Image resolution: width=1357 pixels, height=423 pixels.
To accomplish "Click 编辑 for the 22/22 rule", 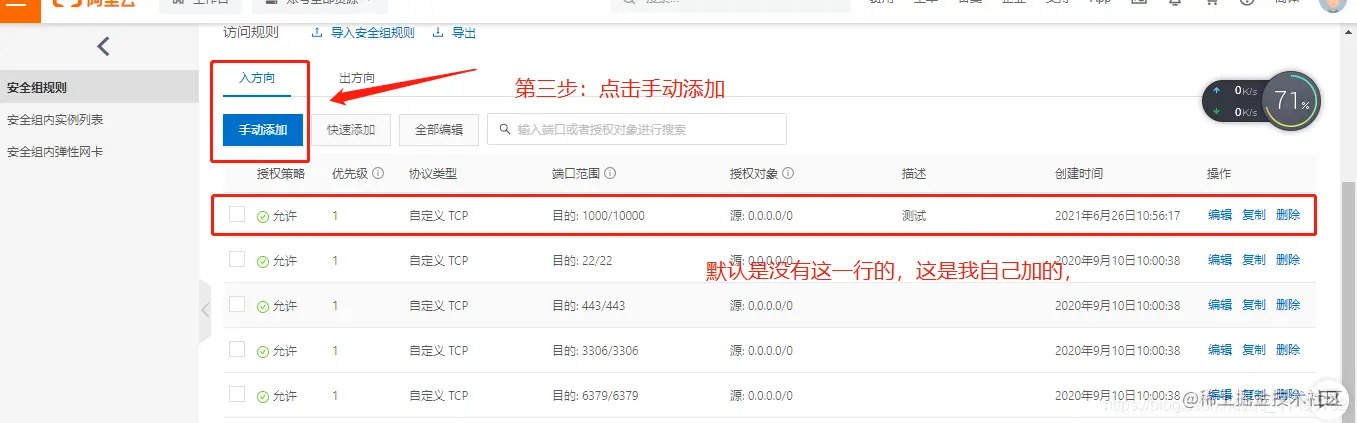I will click(1220, 260).
